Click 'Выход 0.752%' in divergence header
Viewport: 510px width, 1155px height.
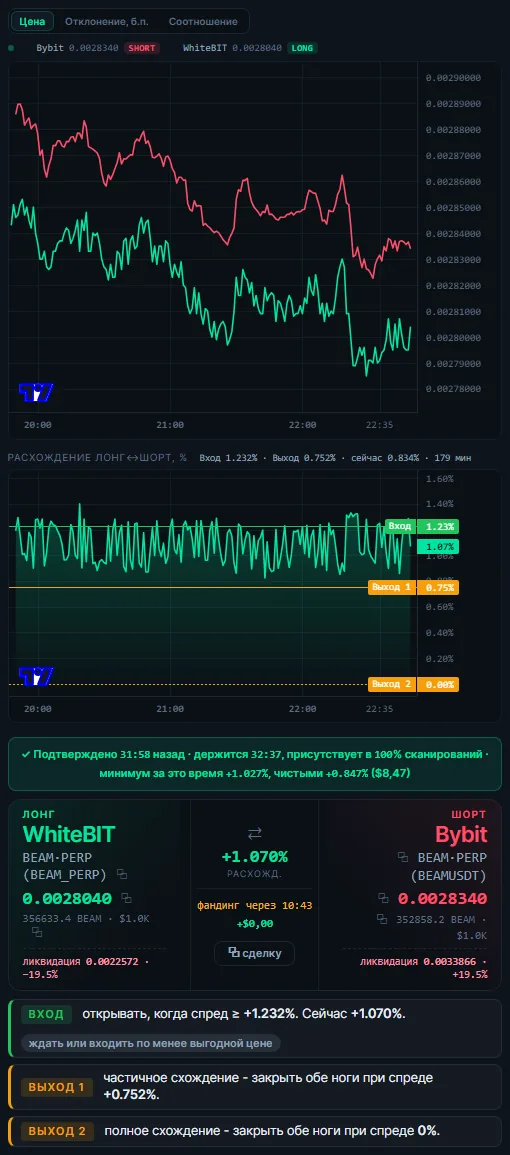pos(303,457)
